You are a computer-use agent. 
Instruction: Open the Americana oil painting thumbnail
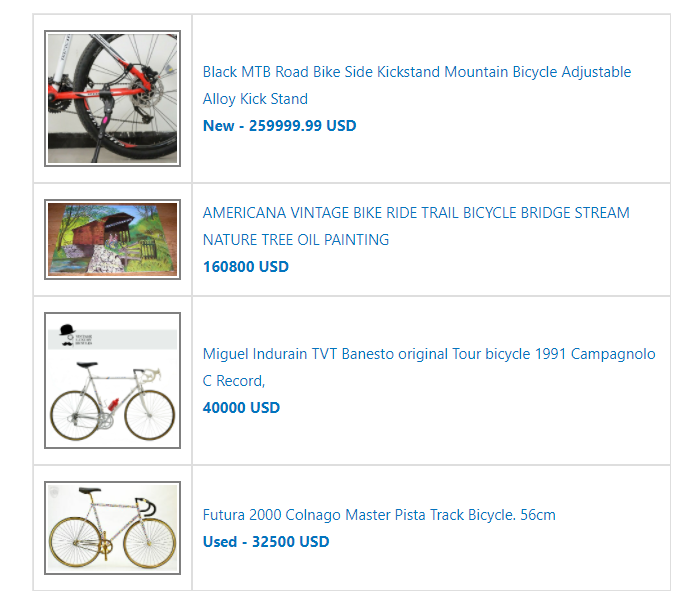pos(112,239)
